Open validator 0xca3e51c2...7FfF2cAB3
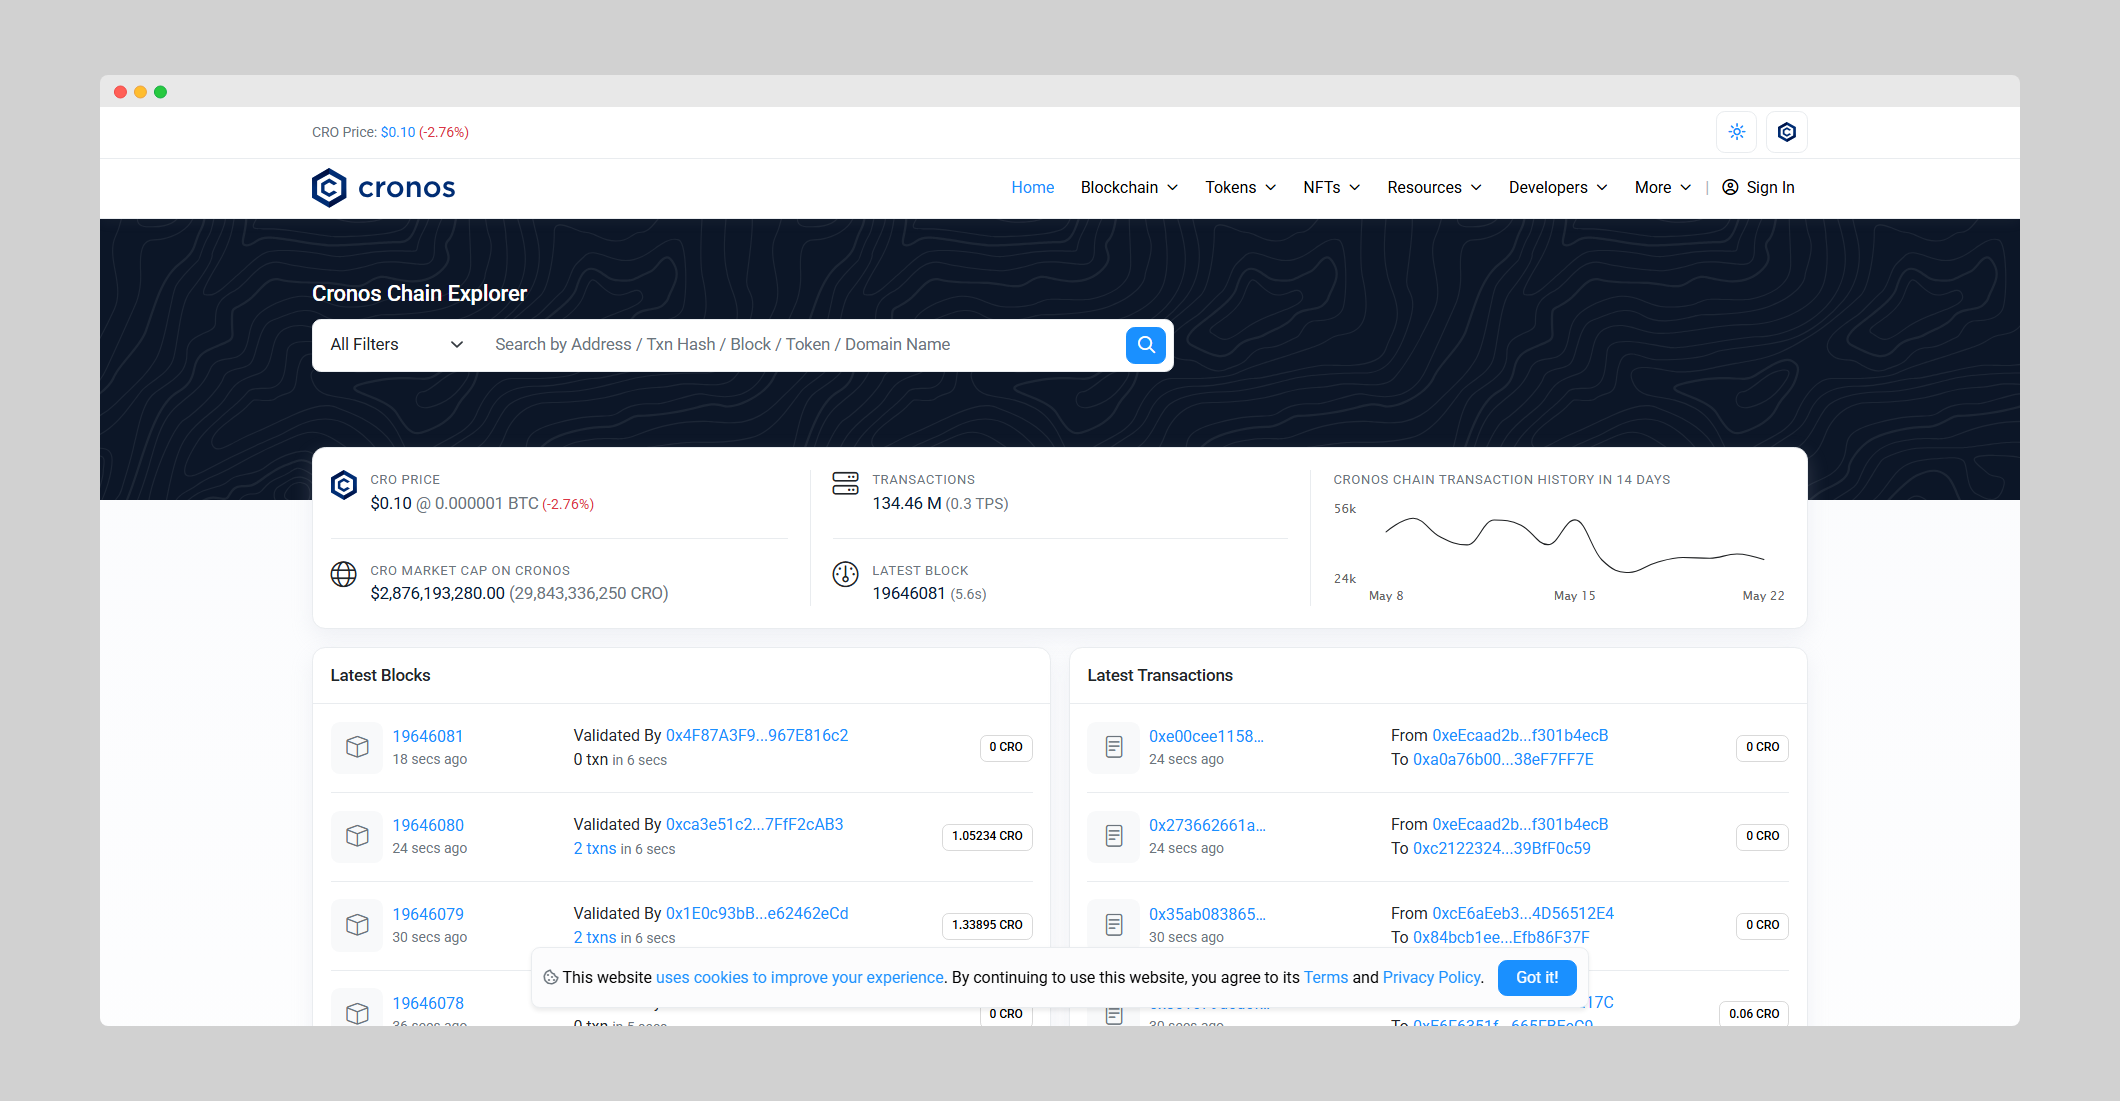Viewport: 2120px width, 1101px height. point(755,825)
